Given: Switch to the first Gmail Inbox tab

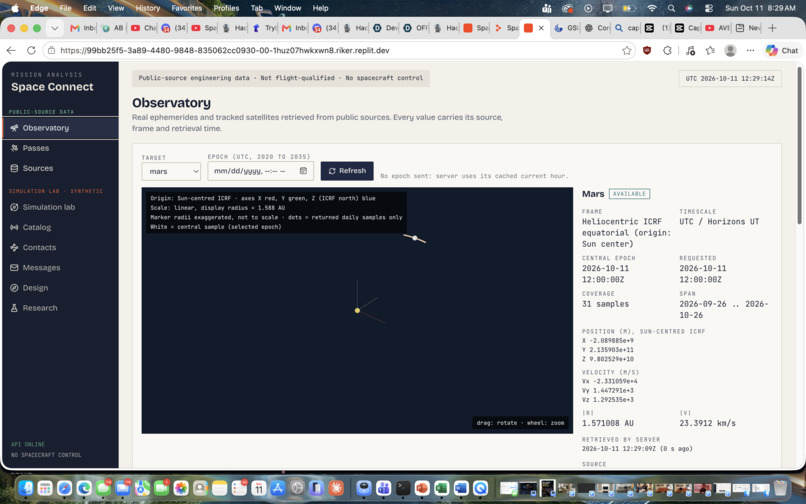Looking at the screenshot, I should (x=82, y=28).
